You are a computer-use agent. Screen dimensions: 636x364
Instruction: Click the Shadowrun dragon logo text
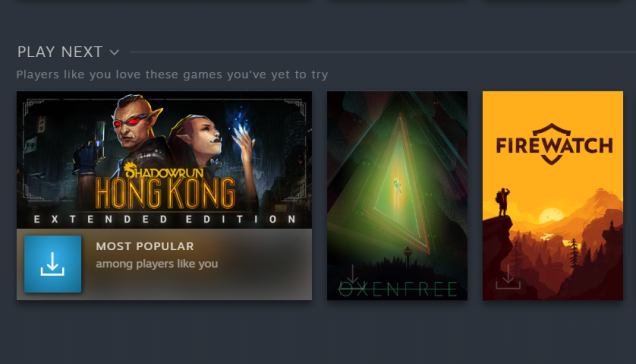click(x=163, y=171)
